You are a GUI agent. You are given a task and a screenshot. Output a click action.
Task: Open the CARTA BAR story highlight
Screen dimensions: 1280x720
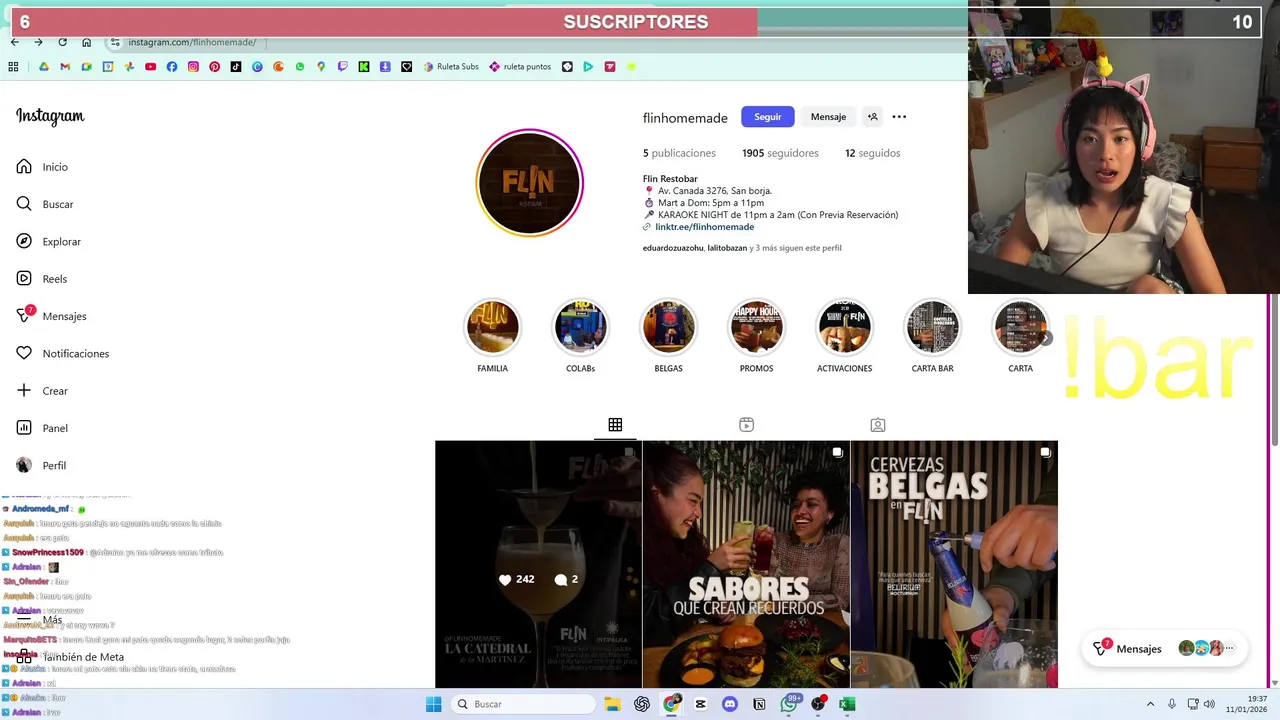click(932, 328)
